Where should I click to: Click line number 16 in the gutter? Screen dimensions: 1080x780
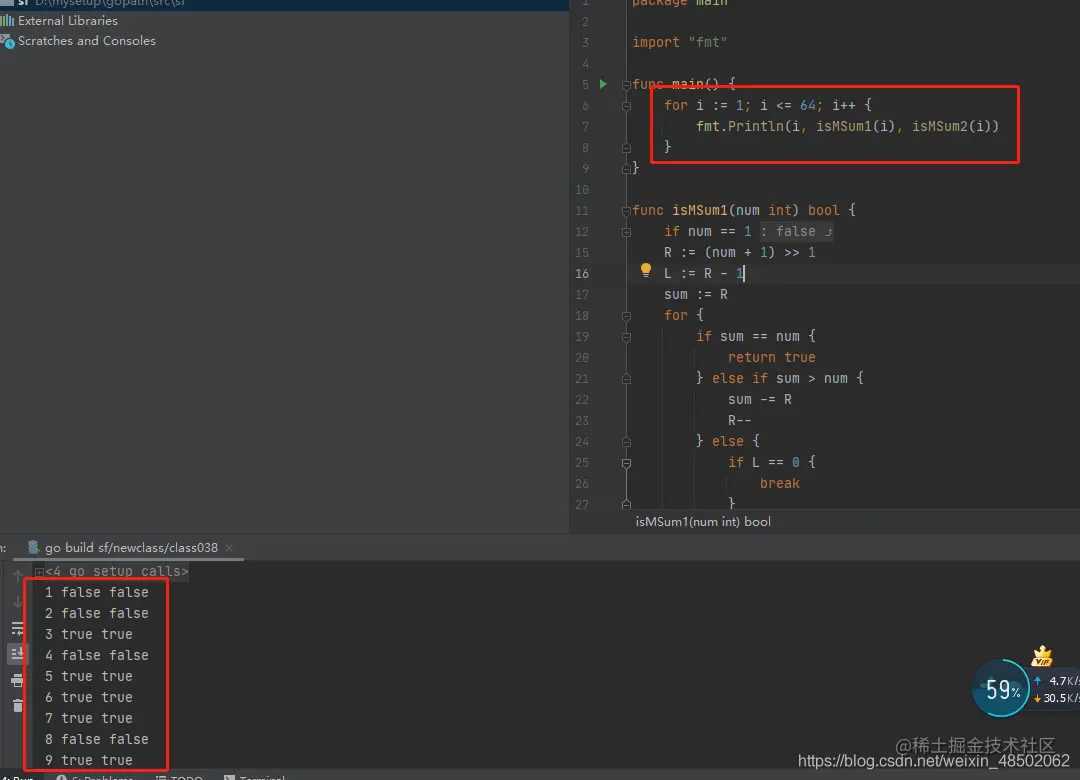(582, 274)
